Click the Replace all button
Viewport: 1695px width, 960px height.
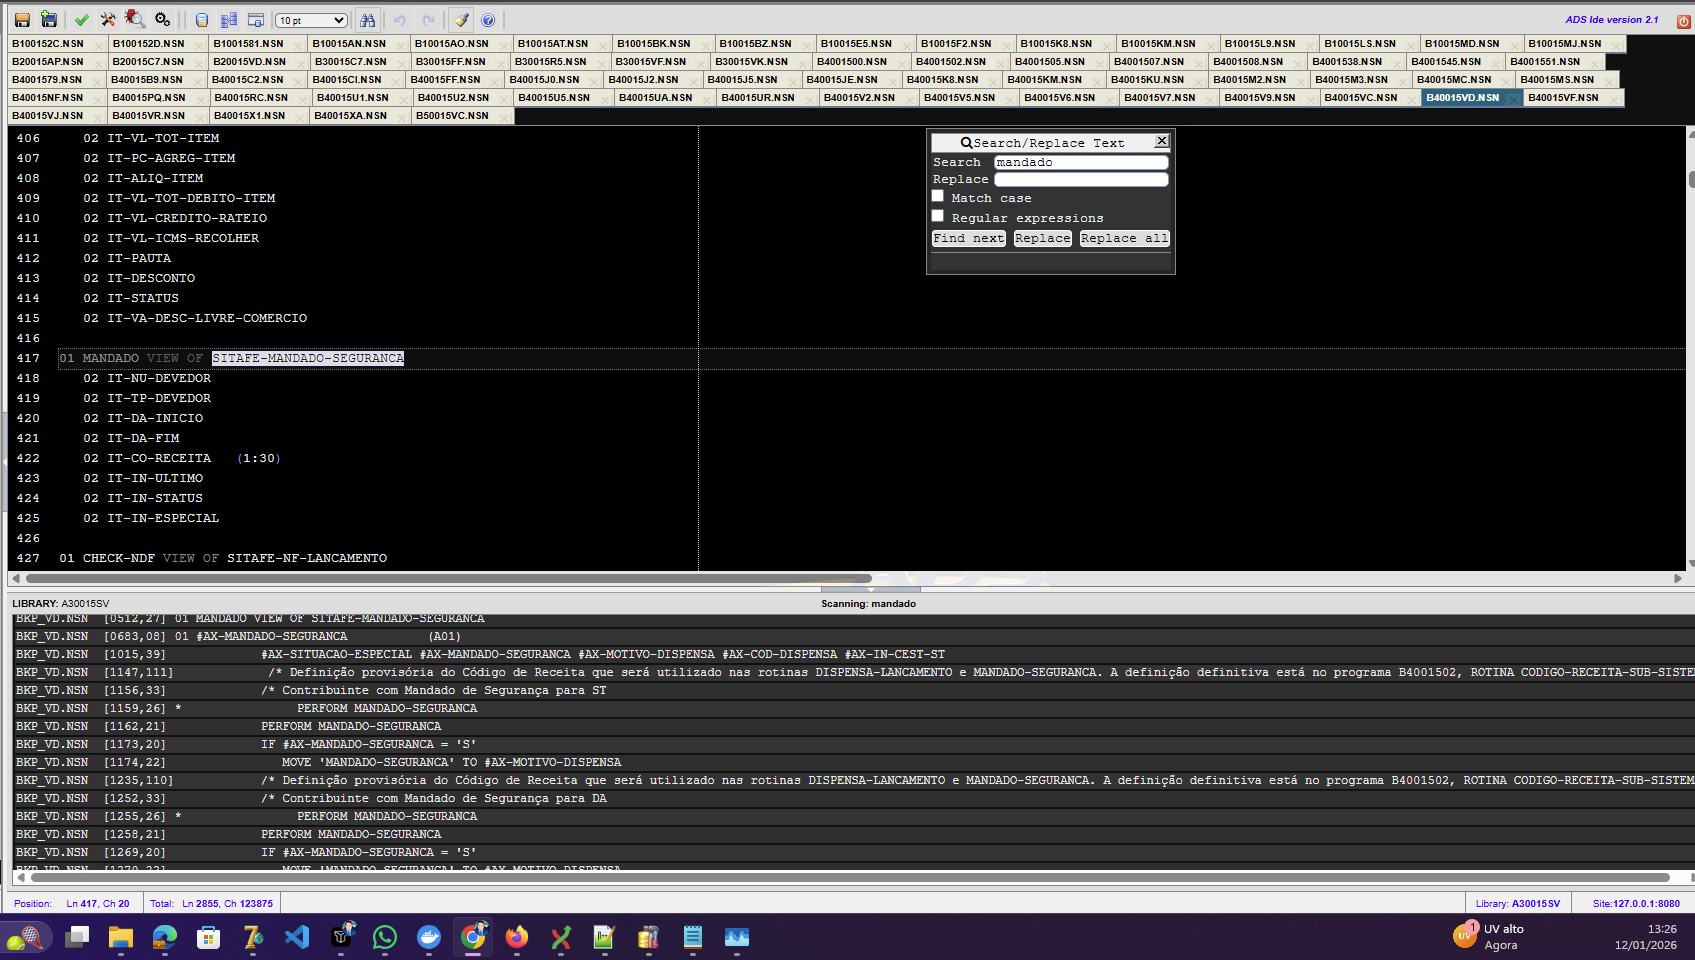pyautogui.click(x=1124, y=238)
